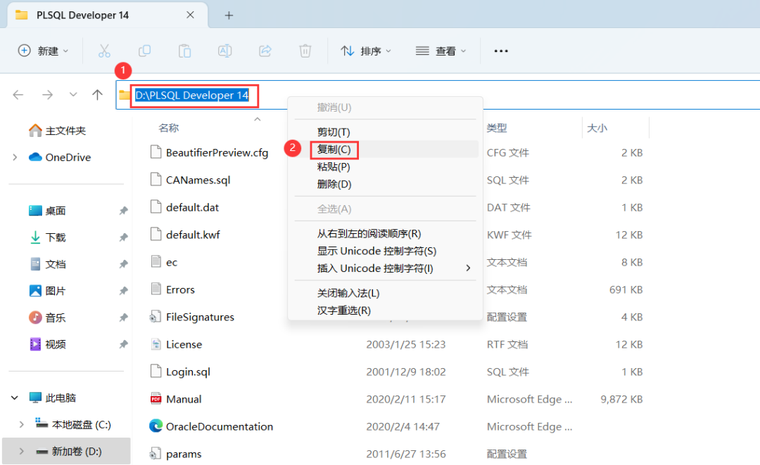Click the Delete trash icon in toolbar

305,51
